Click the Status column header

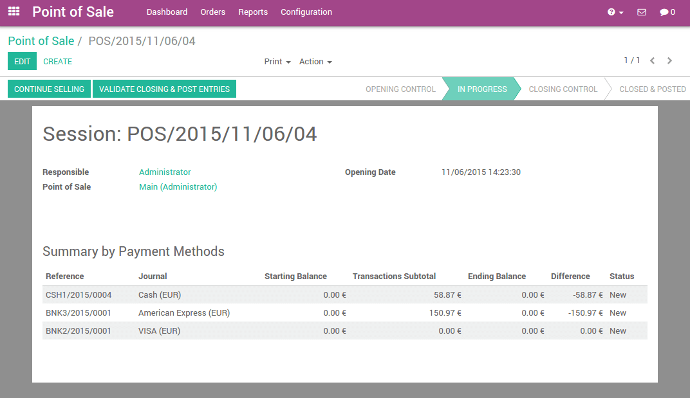pyautogui.click(x=621, y=276)
